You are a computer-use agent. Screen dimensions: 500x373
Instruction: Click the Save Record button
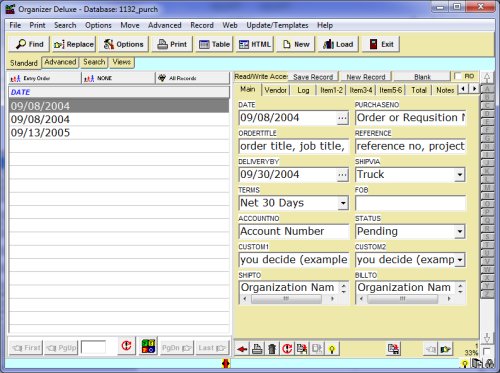(x=313, y=77)
